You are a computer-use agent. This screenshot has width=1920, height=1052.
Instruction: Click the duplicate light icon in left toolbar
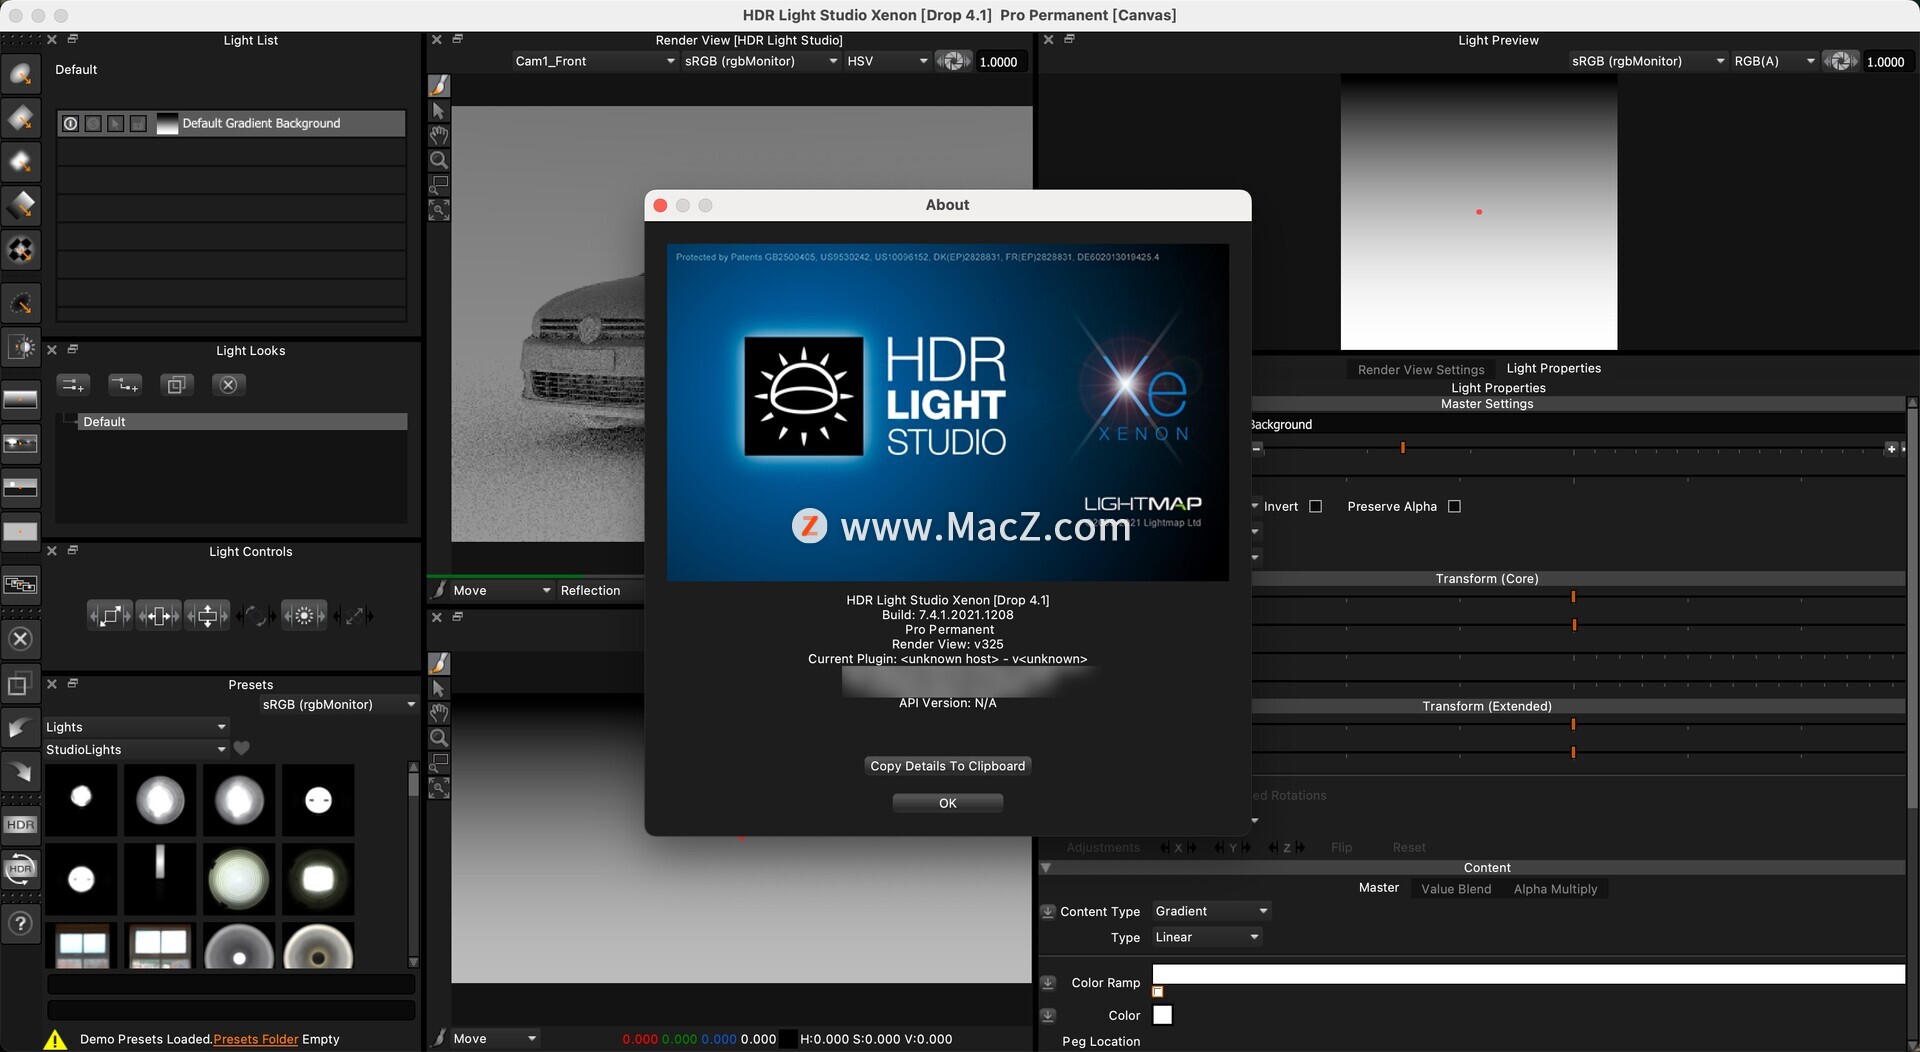21,685
